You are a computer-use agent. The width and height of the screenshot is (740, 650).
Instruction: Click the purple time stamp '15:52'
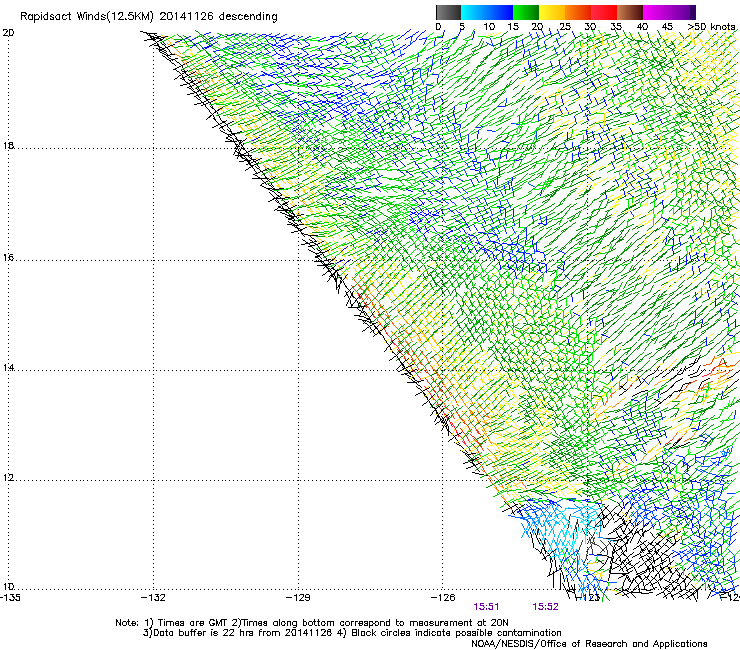(x=545, y=607)
